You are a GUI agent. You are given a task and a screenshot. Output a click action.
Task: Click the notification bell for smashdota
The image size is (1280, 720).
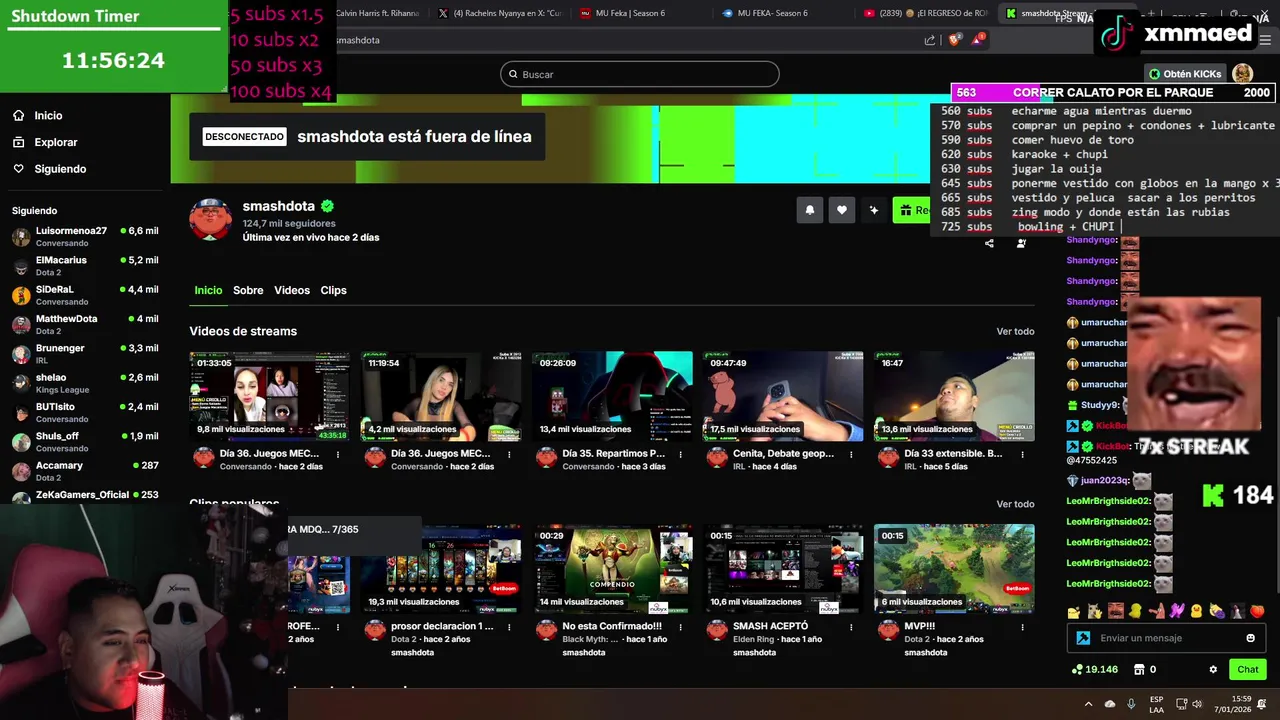809,210
